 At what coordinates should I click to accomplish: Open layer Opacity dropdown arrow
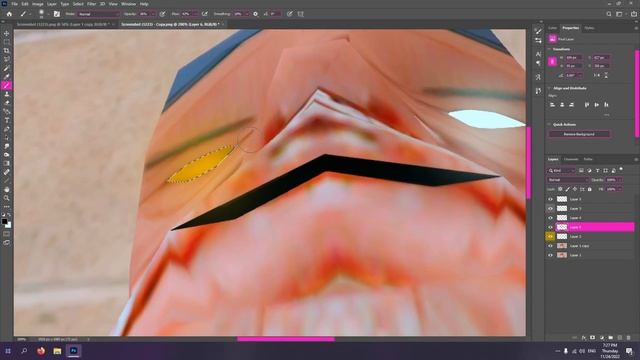tap(620, 180)
